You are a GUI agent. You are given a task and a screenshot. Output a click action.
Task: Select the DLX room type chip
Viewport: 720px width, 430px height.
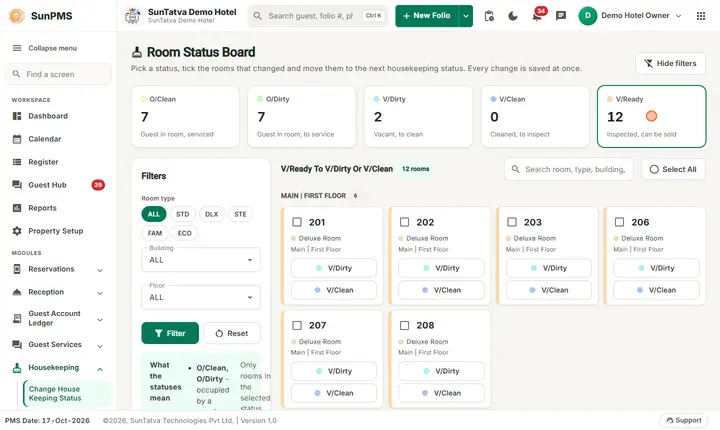pos(211,214)
